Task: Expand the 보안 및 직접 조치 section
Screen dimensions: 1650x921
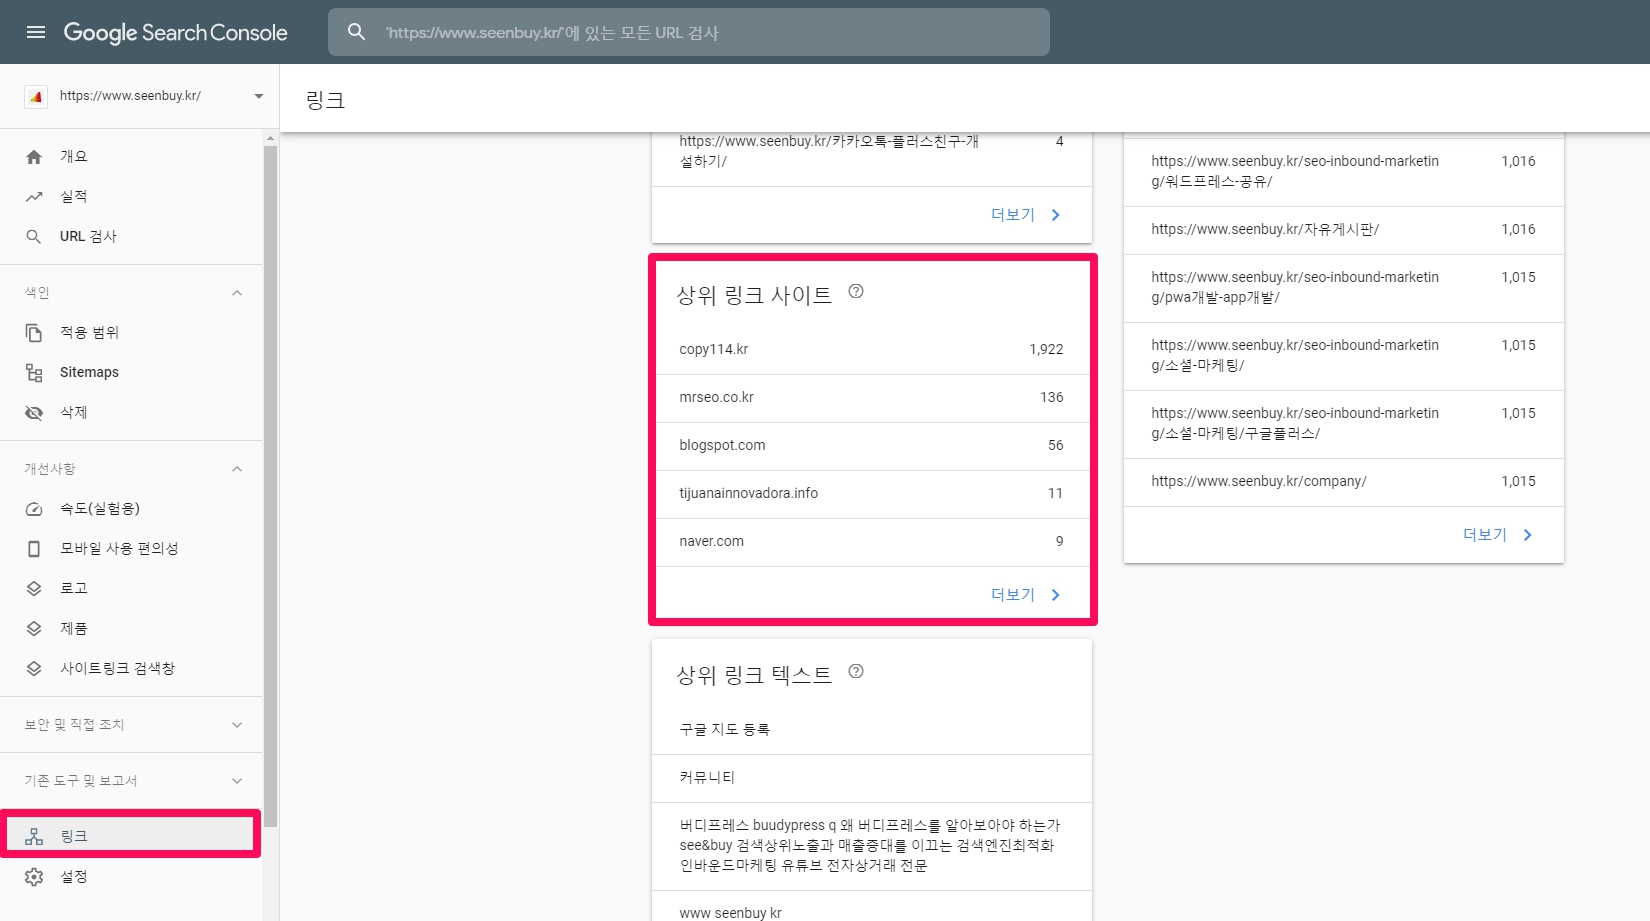Action: pyautogui.click(x=237, y=725)
